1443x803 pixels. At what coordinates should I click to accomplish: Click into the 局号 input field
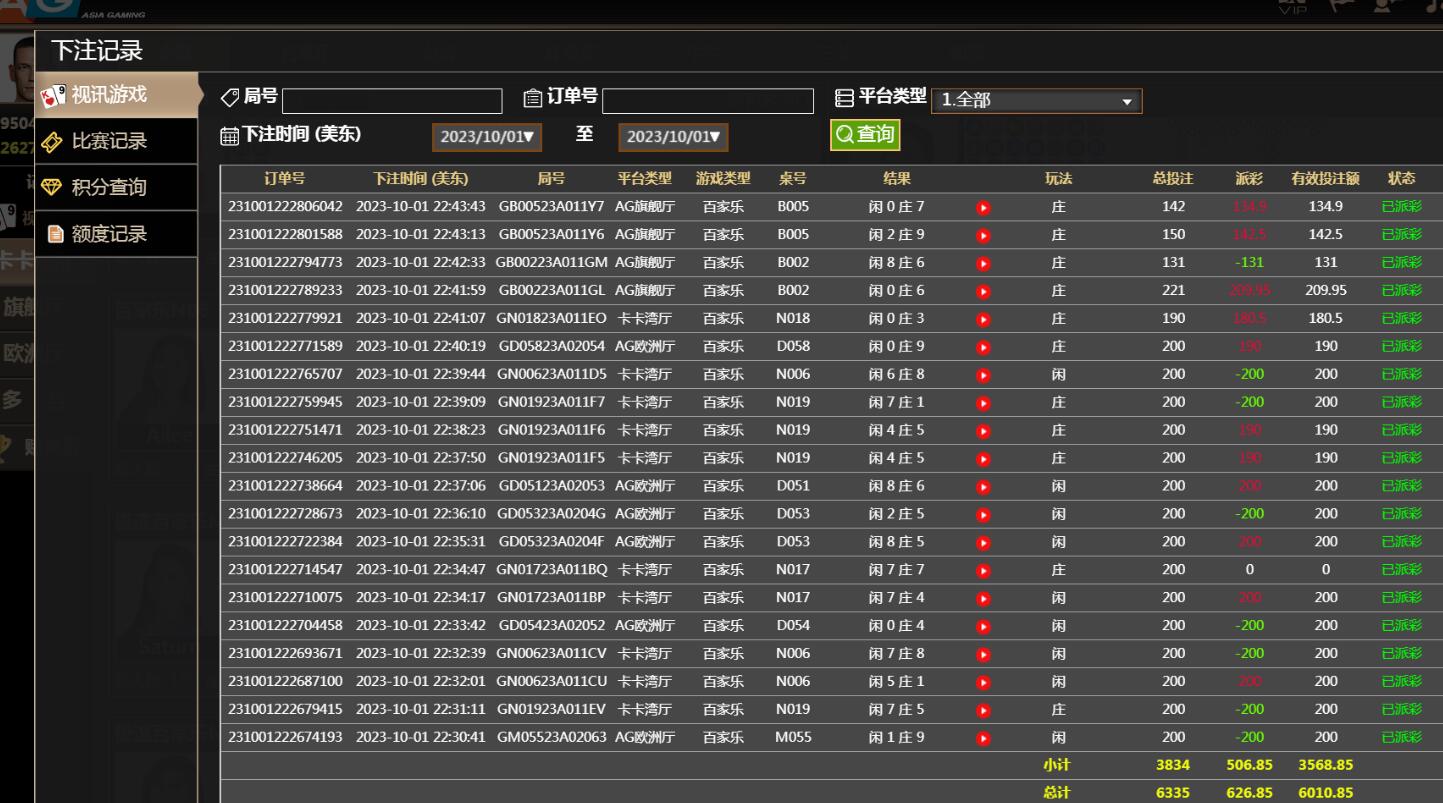[x=392, y=101]
